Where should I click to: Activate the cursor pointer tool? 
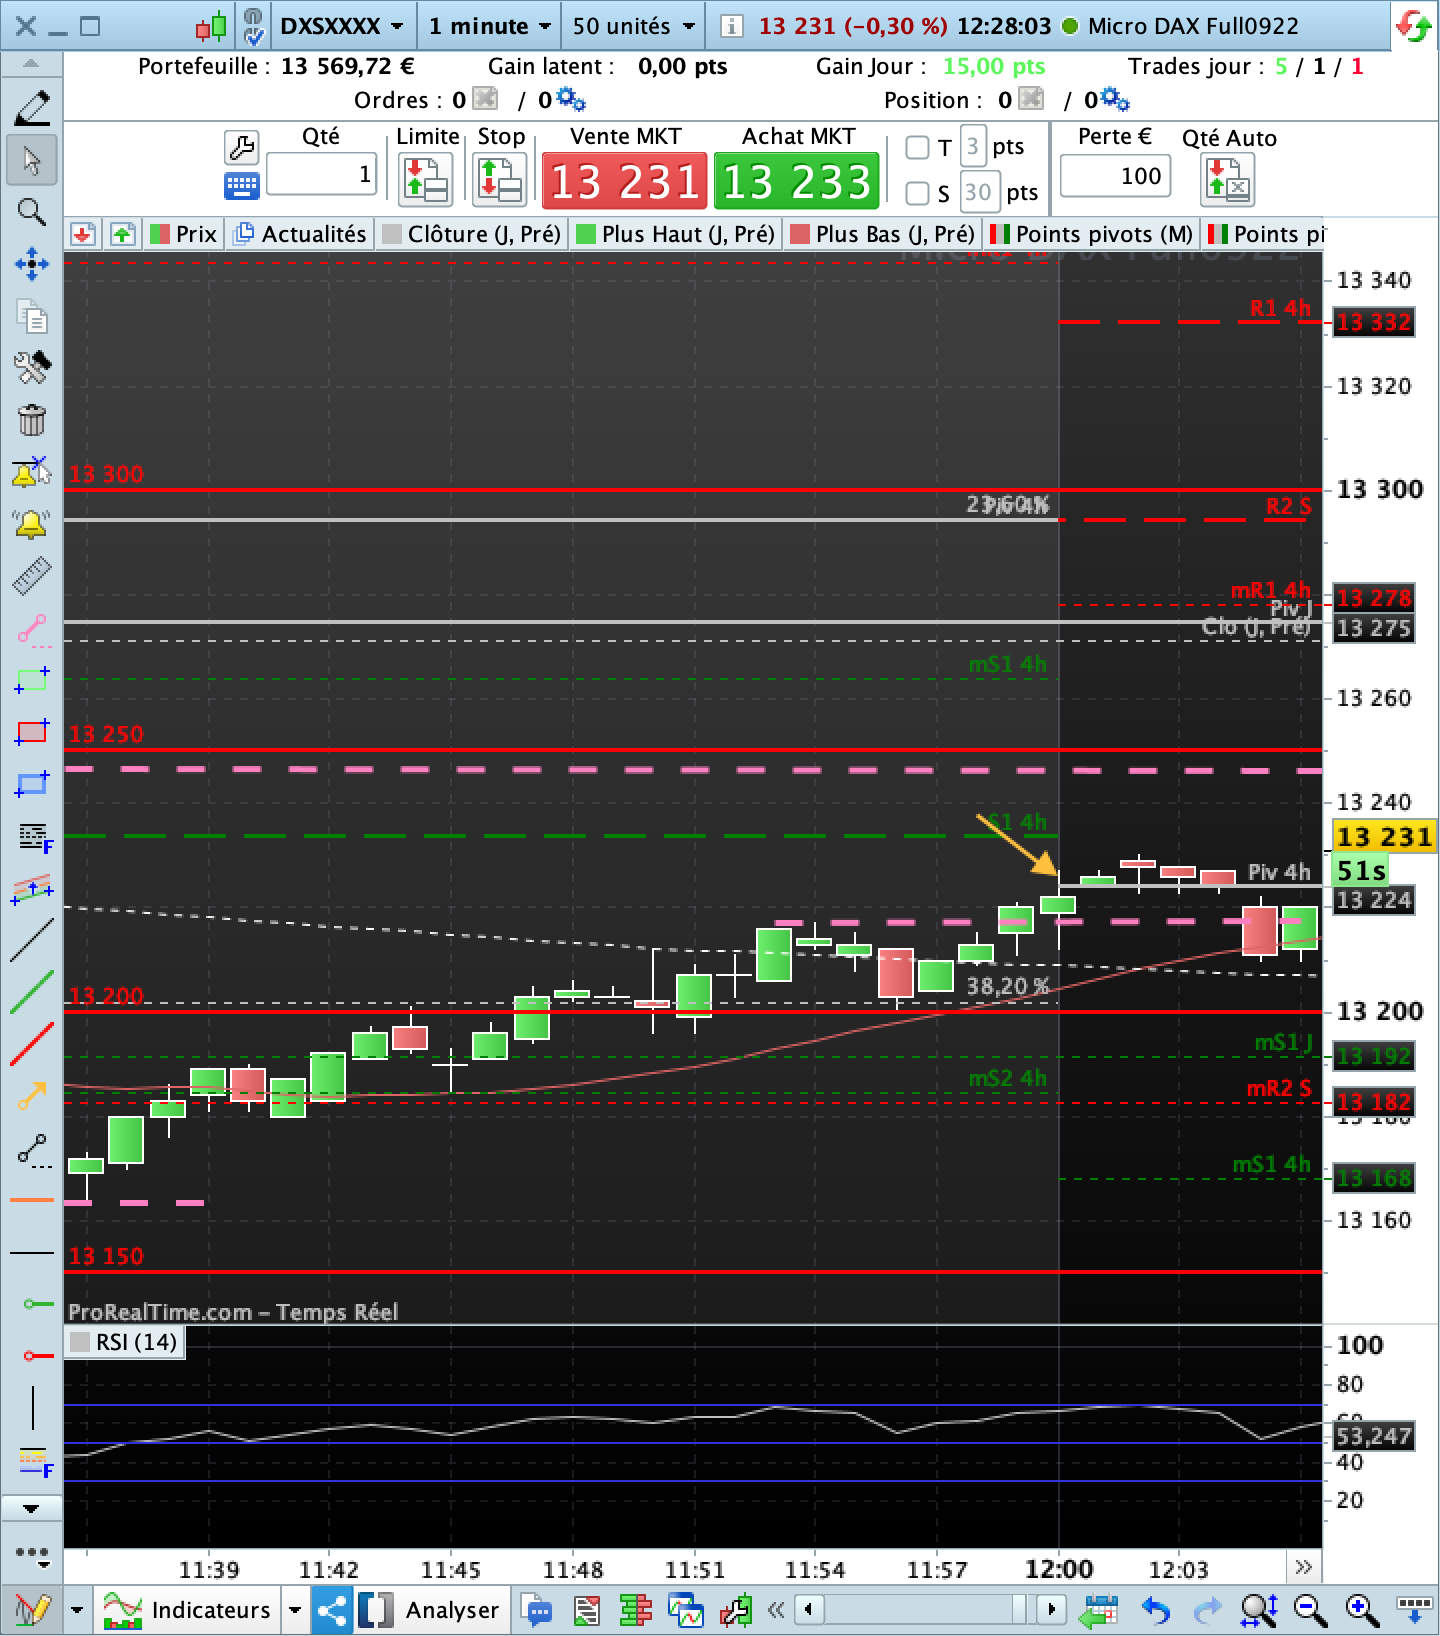[x=32, y=161]
